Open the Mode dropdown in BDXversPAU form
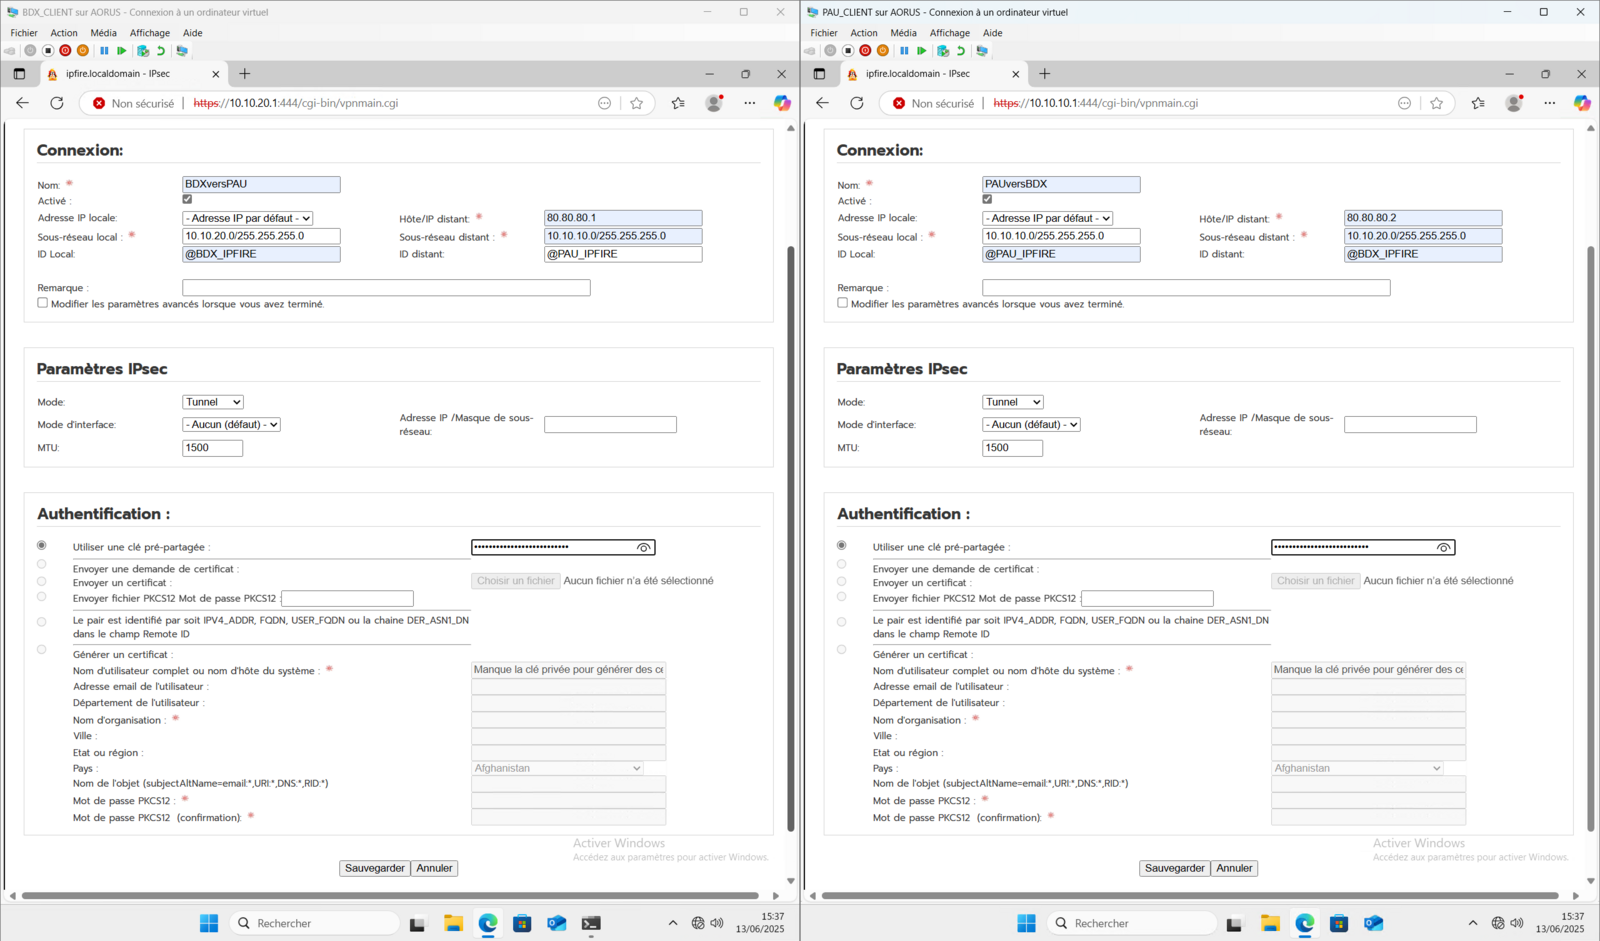This screenshot has height=941, width=1600. pos(213,402)
